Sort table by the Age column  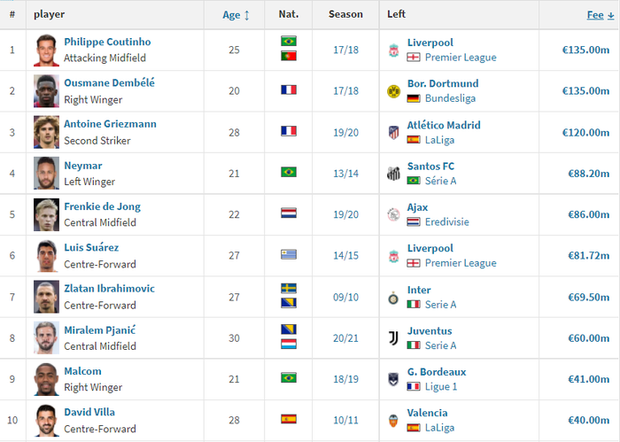[232, 15]
